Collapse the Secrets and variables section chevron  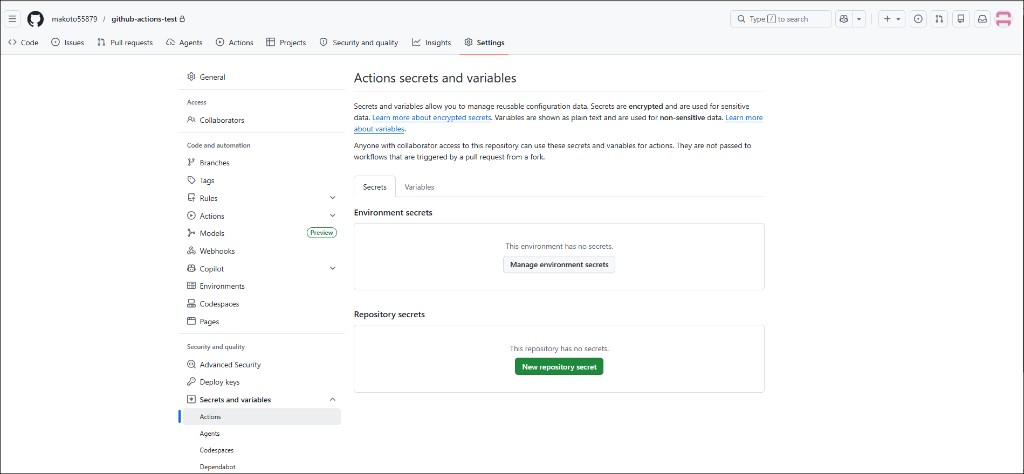pyautogui.click(x=332, y=400)
